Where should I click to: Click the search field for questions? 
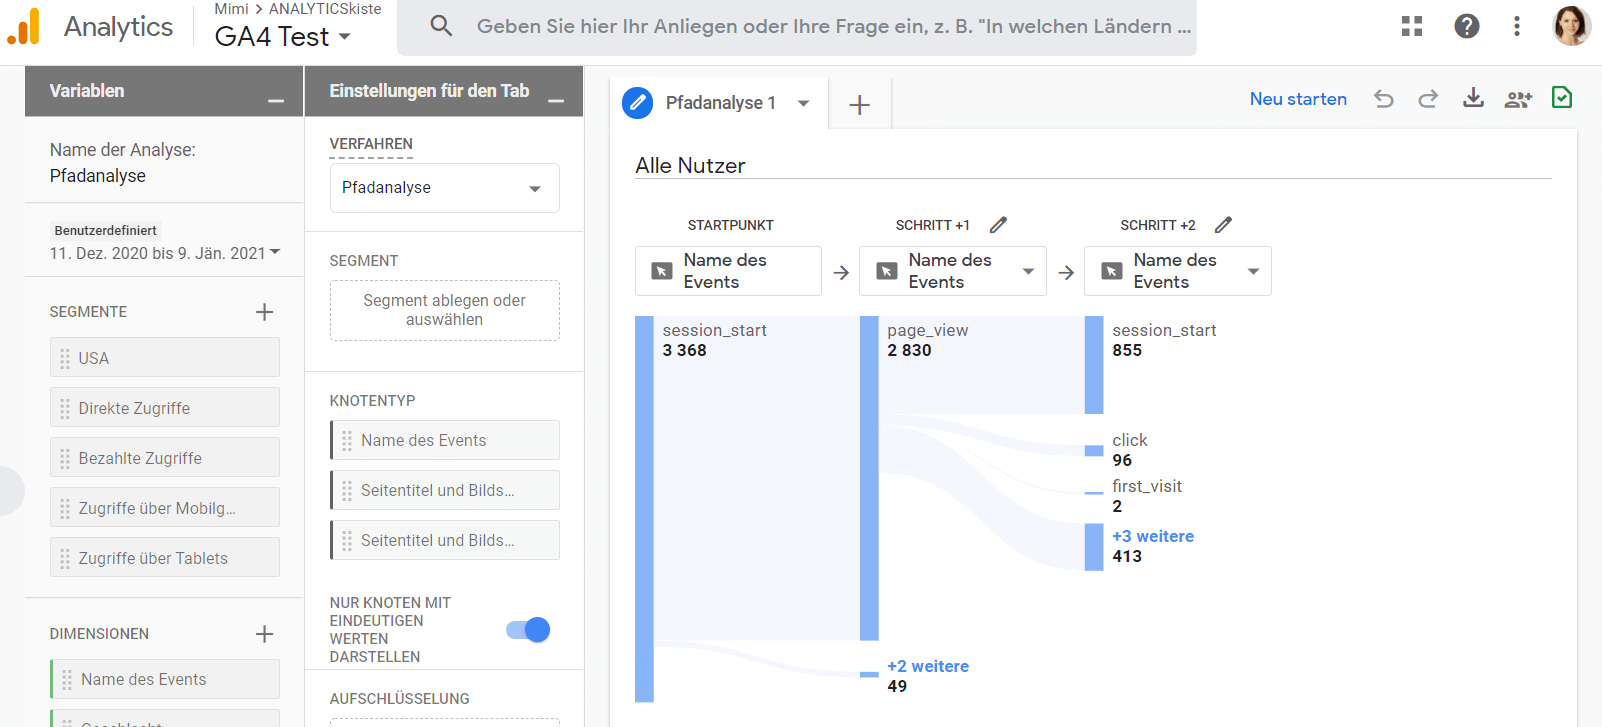[834, 26]
